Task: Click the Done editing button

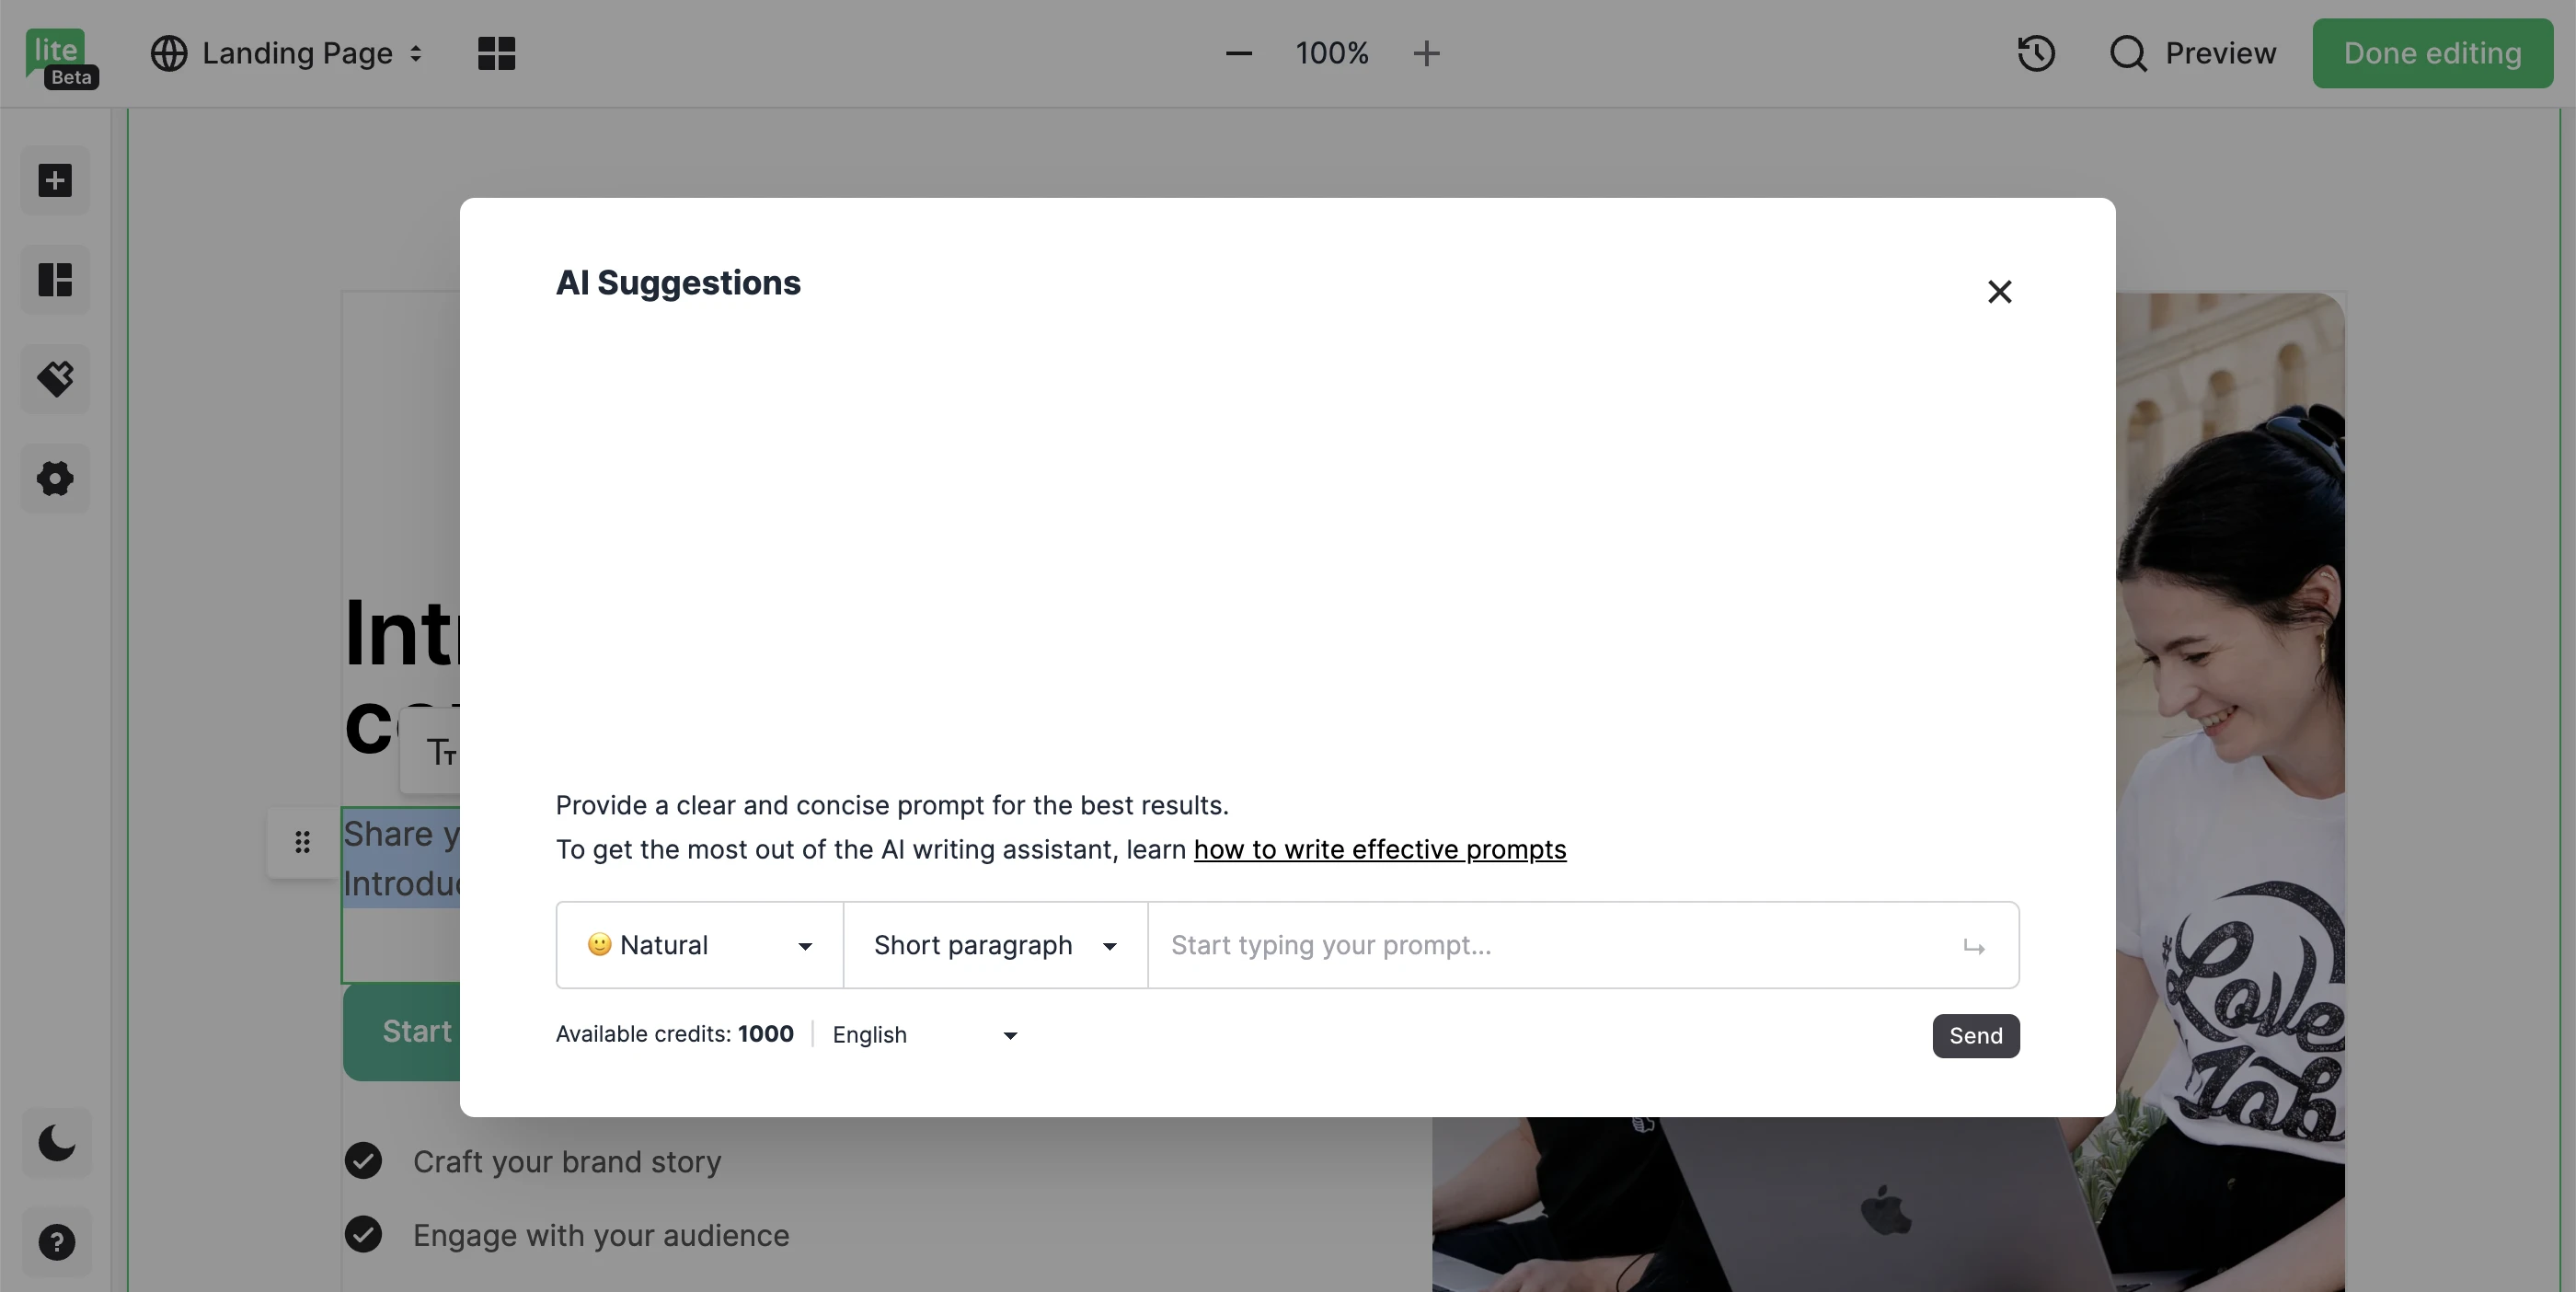Action: 2431,53
